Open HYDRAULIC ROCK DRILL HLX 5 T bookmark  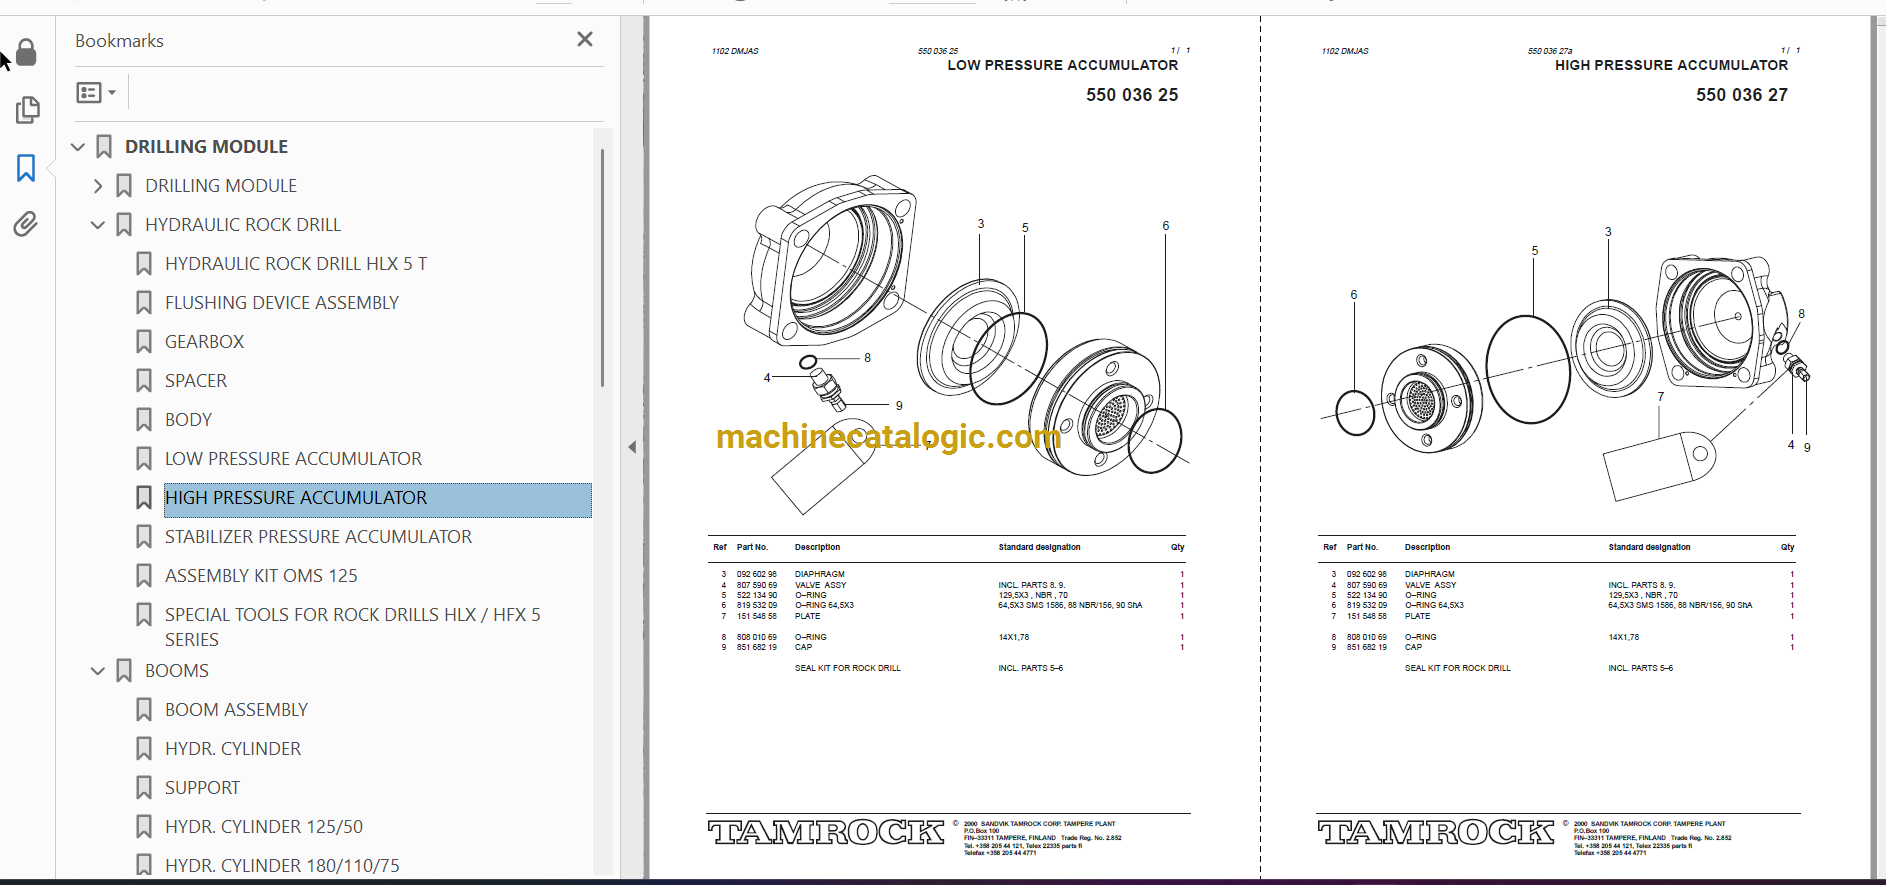296,264
